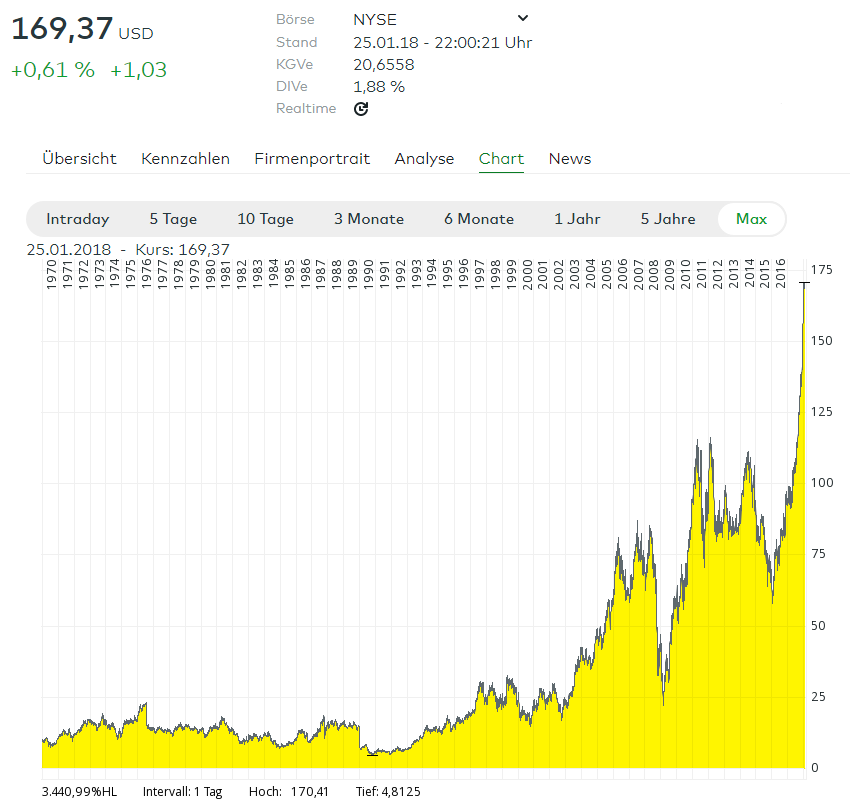This screenshot has width=850, height=811.
Task: Click the Realtime refresh icon
Action: coord(361,109)
